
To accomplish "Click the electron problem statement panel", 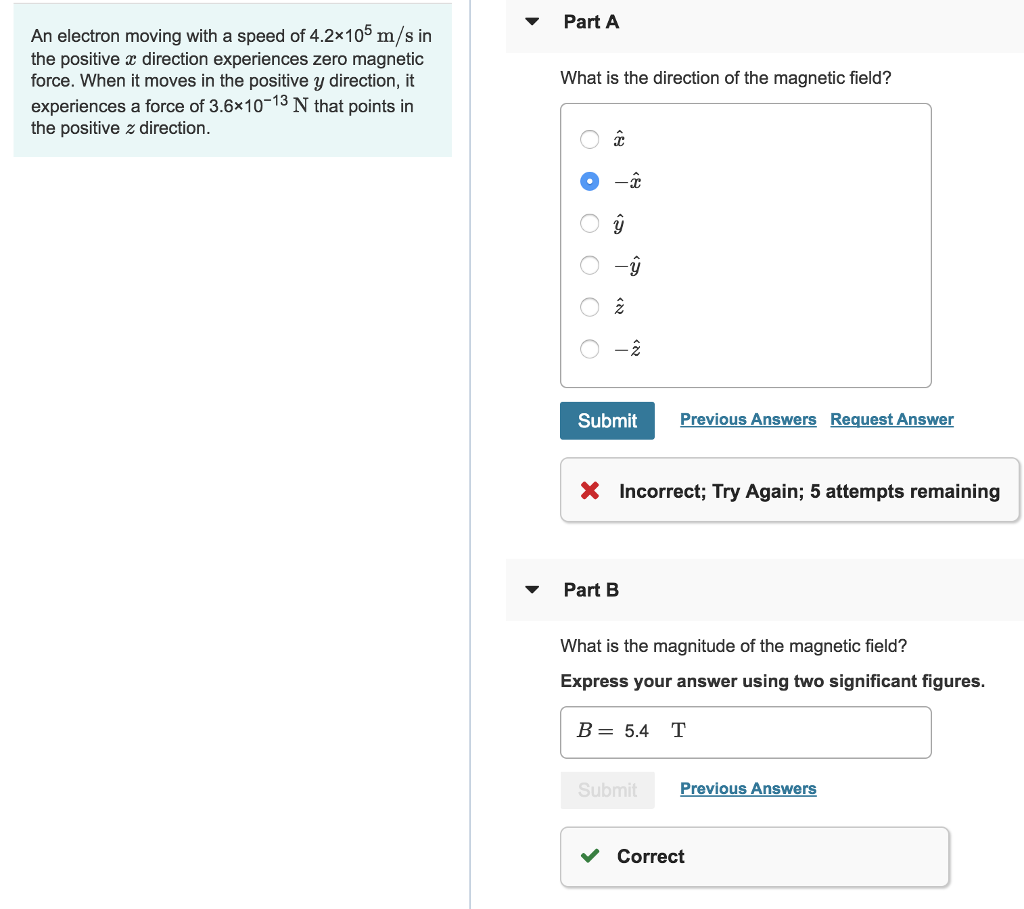I will click(232, 82).
